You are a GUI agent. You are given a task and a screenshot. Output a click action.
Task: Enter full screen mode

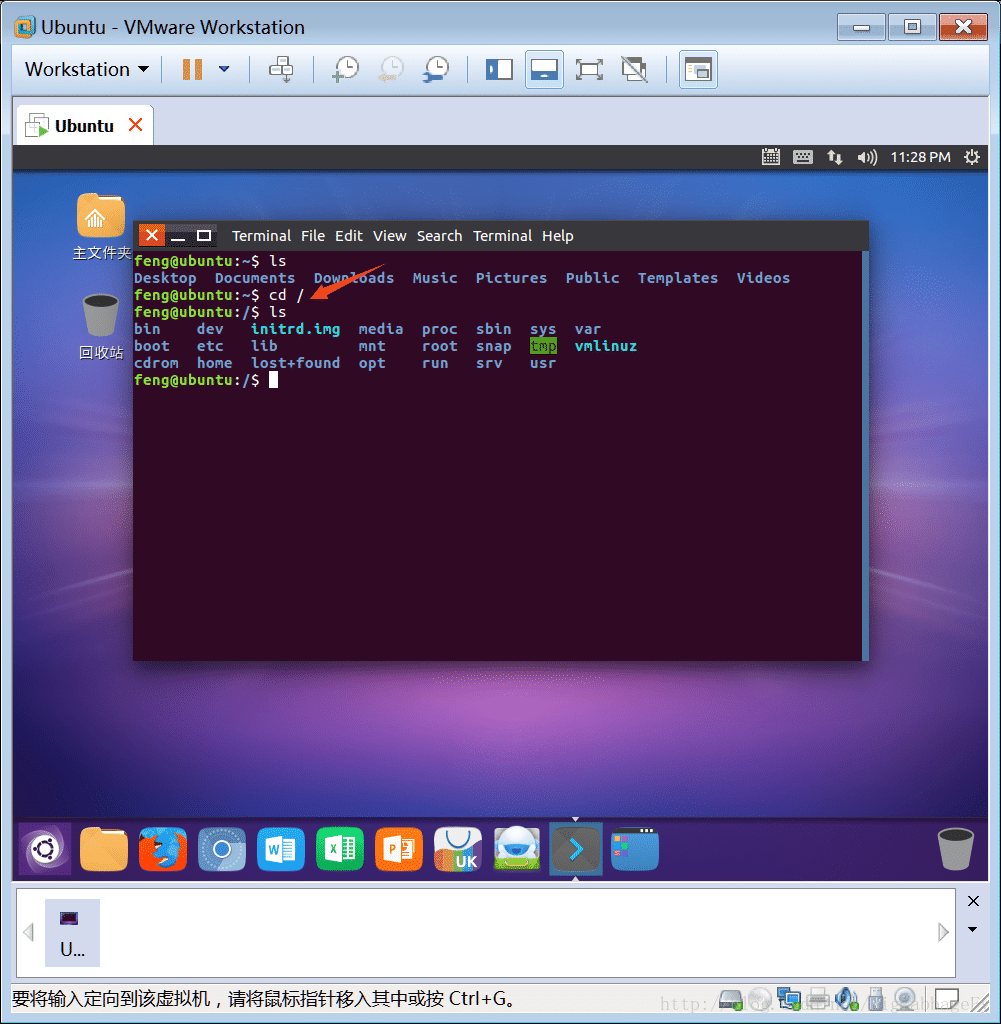589,69
